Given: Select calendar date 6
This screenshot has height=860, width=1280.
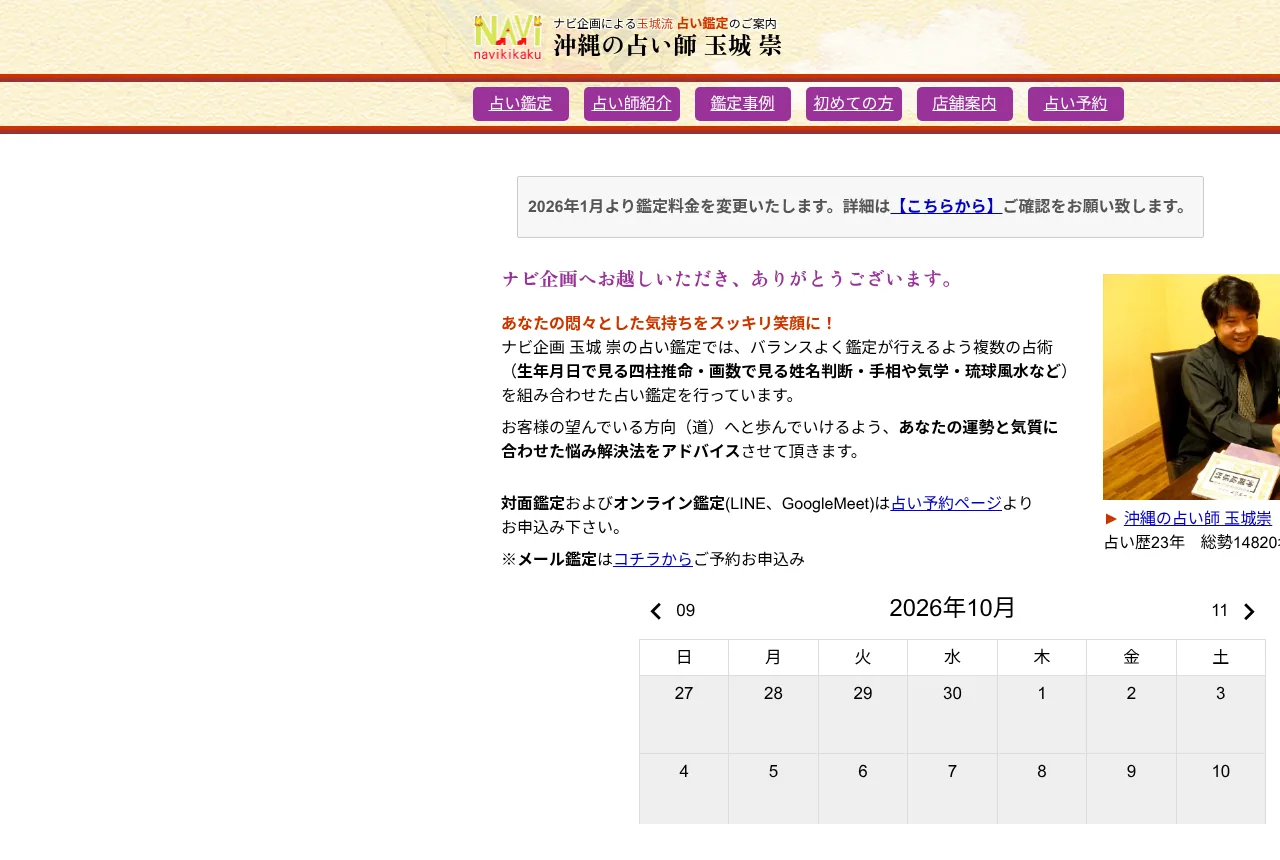Looking at the screenshot, I should tap(863, 789).
